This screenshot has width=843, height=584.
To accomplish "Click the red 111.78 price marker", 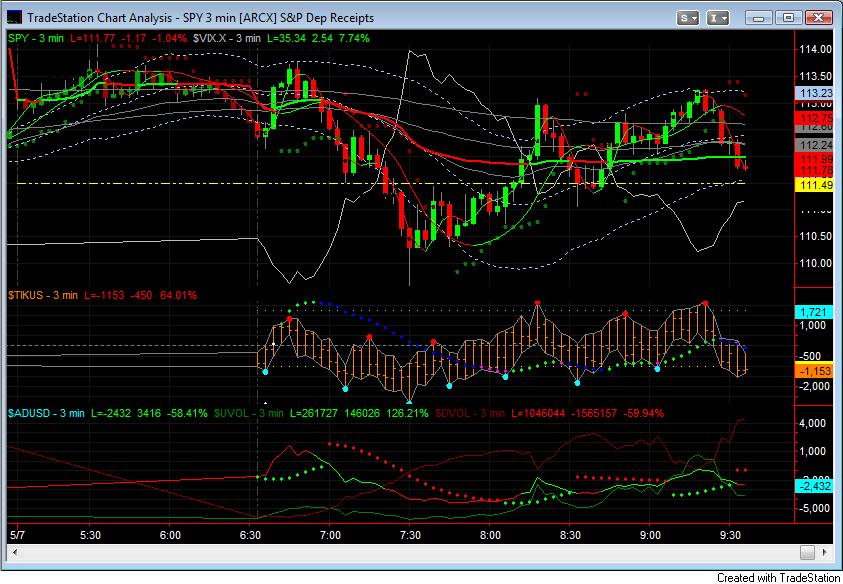I will tap(813, 170).
